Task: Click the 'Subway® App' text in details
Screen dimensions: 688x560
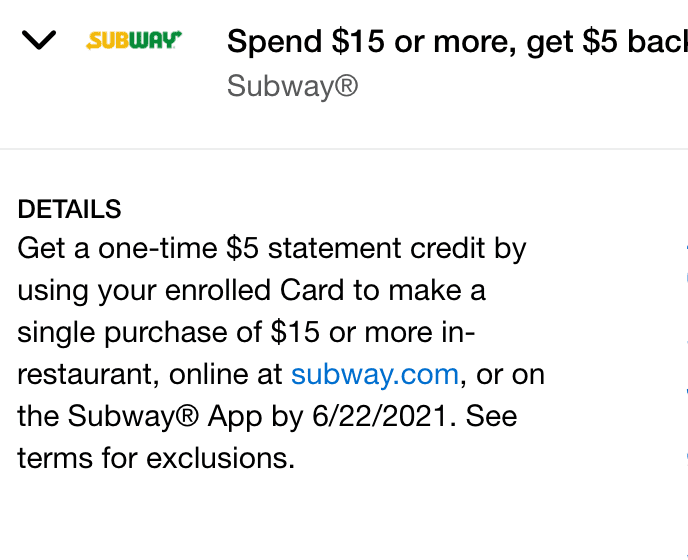Action: (x=165, y=416)
